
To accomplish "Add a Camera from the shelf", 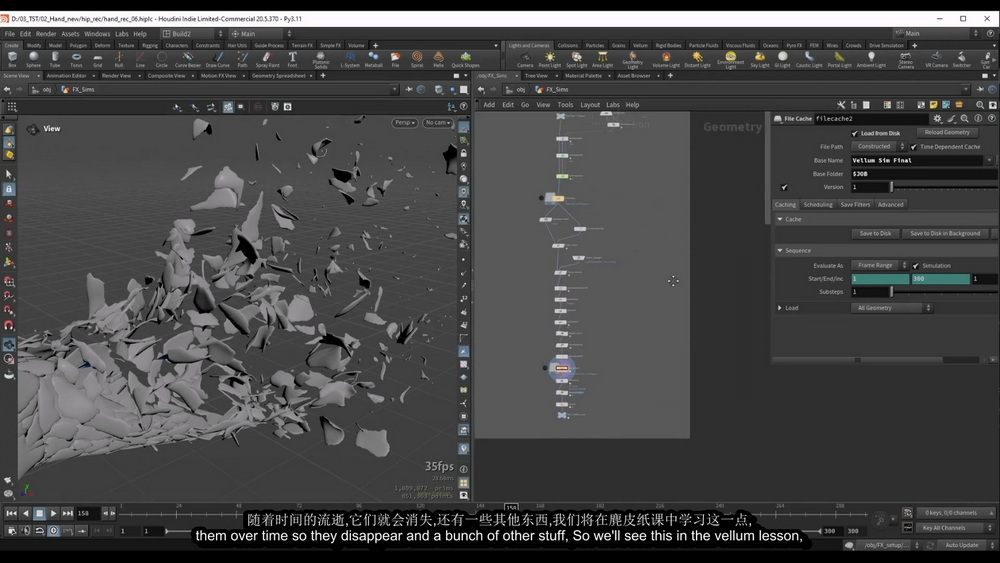I will (525, 59).
